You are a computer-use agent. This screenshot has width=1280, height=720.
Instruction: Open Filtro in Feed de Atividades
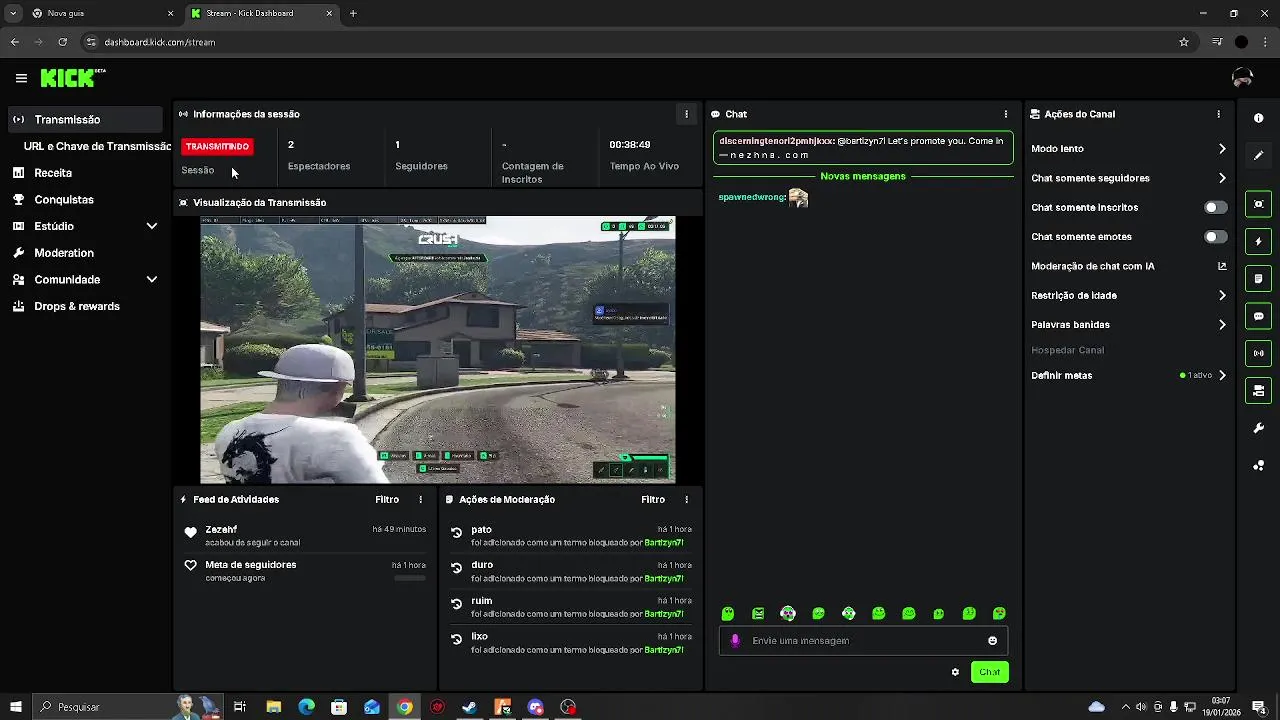point(387,499)
